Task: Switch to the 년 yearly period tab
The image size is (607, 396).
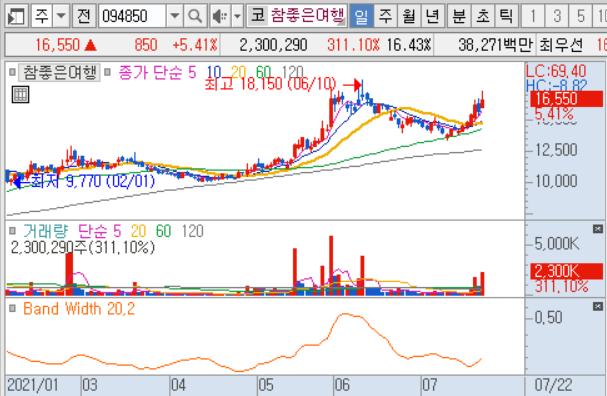Action: click(432, 16)
